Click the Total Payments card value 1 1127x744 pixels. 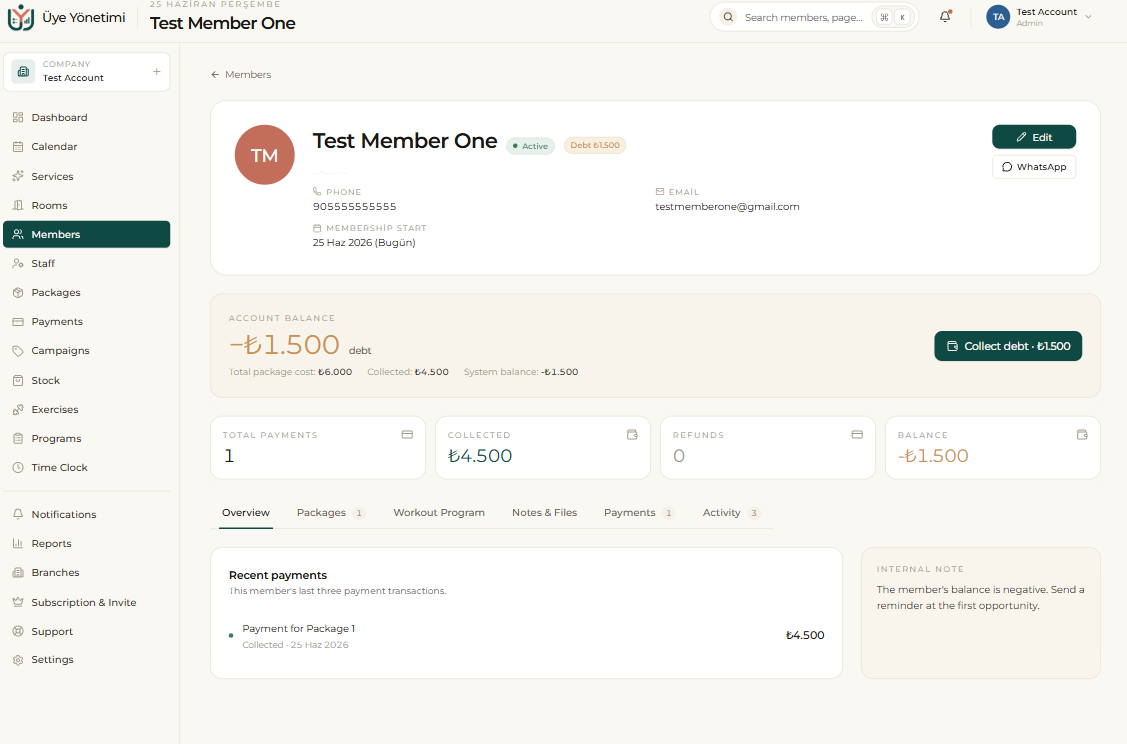229,456
